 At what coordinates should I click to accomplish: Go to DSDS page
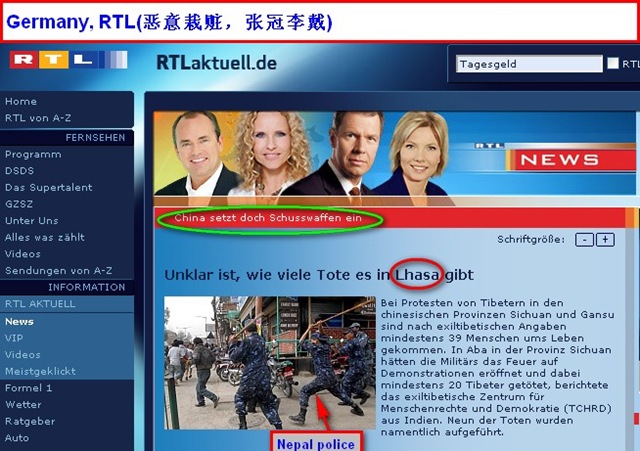coord(19,171)
